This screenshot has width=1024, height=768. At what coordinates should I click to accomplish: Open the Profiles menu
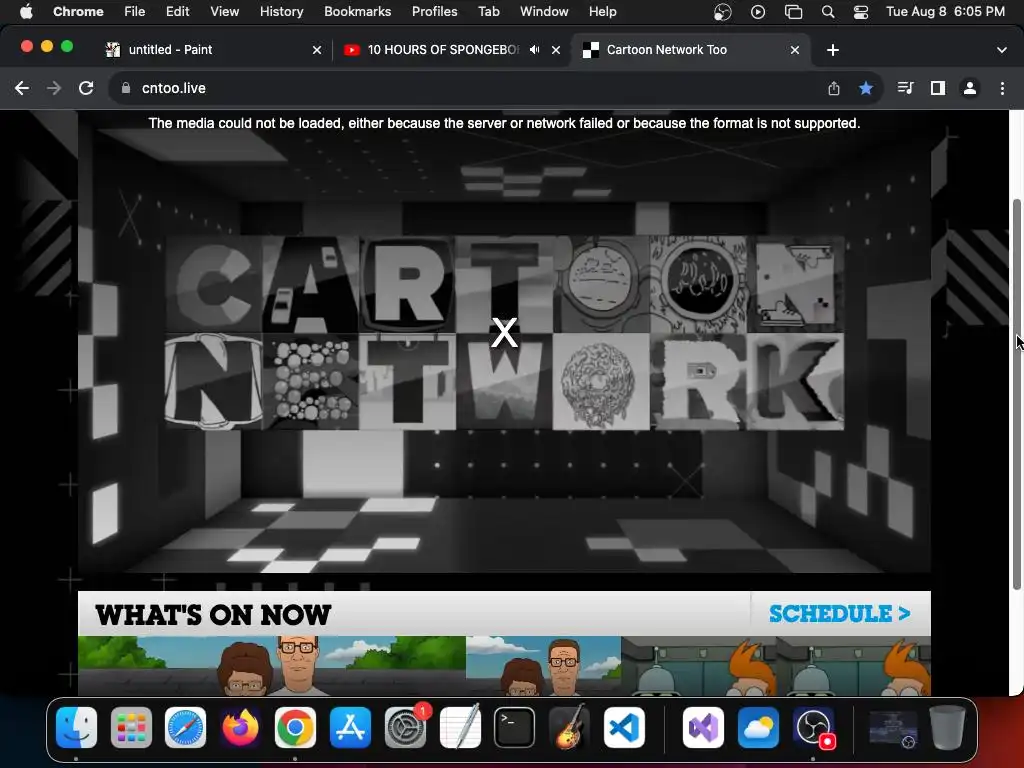(434, 12)
